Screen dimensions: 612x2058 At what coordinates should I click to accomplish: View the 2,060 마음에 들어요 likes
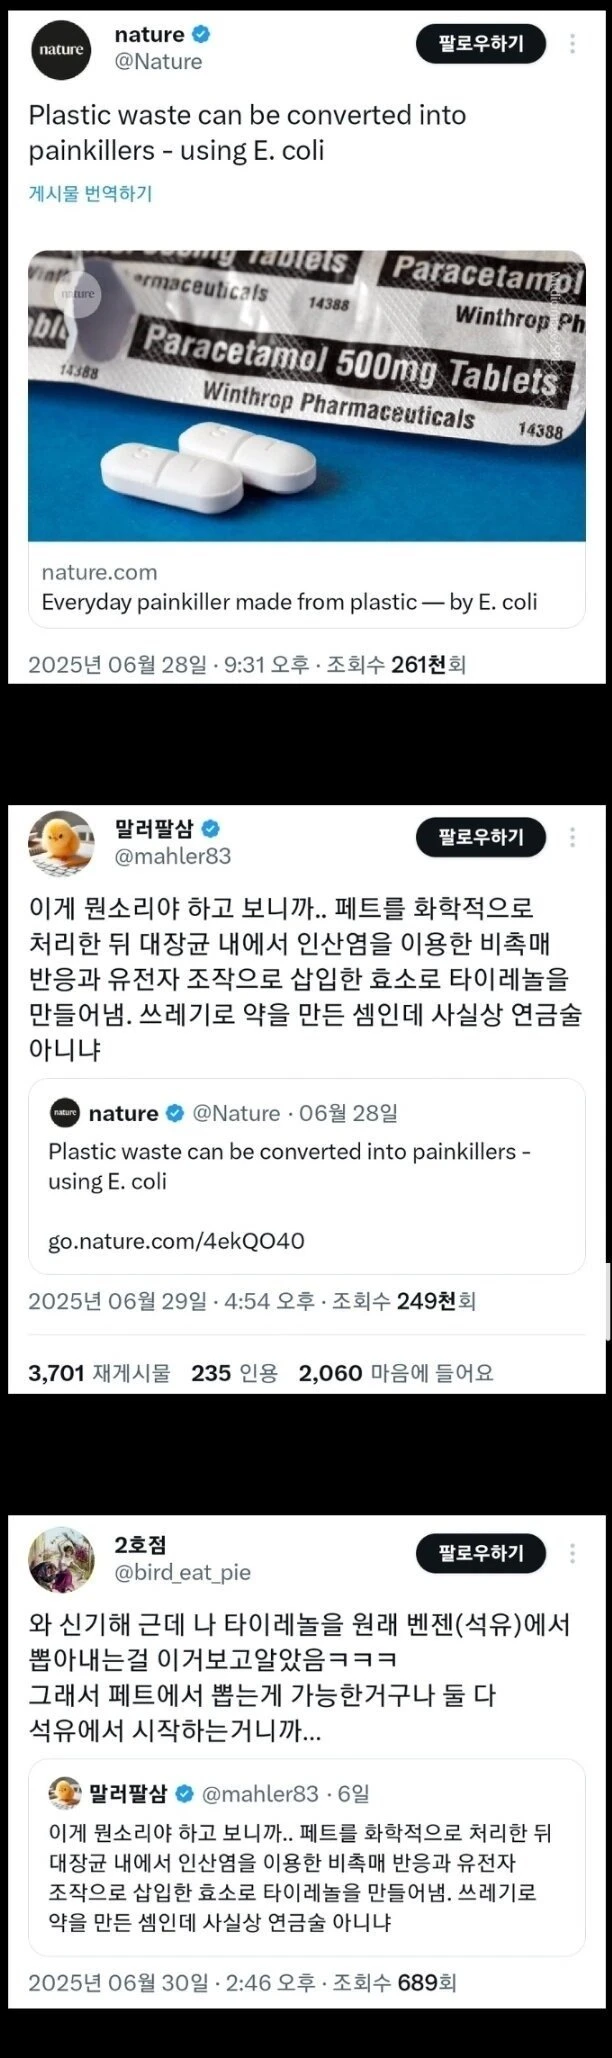(x=396, y=1373)
